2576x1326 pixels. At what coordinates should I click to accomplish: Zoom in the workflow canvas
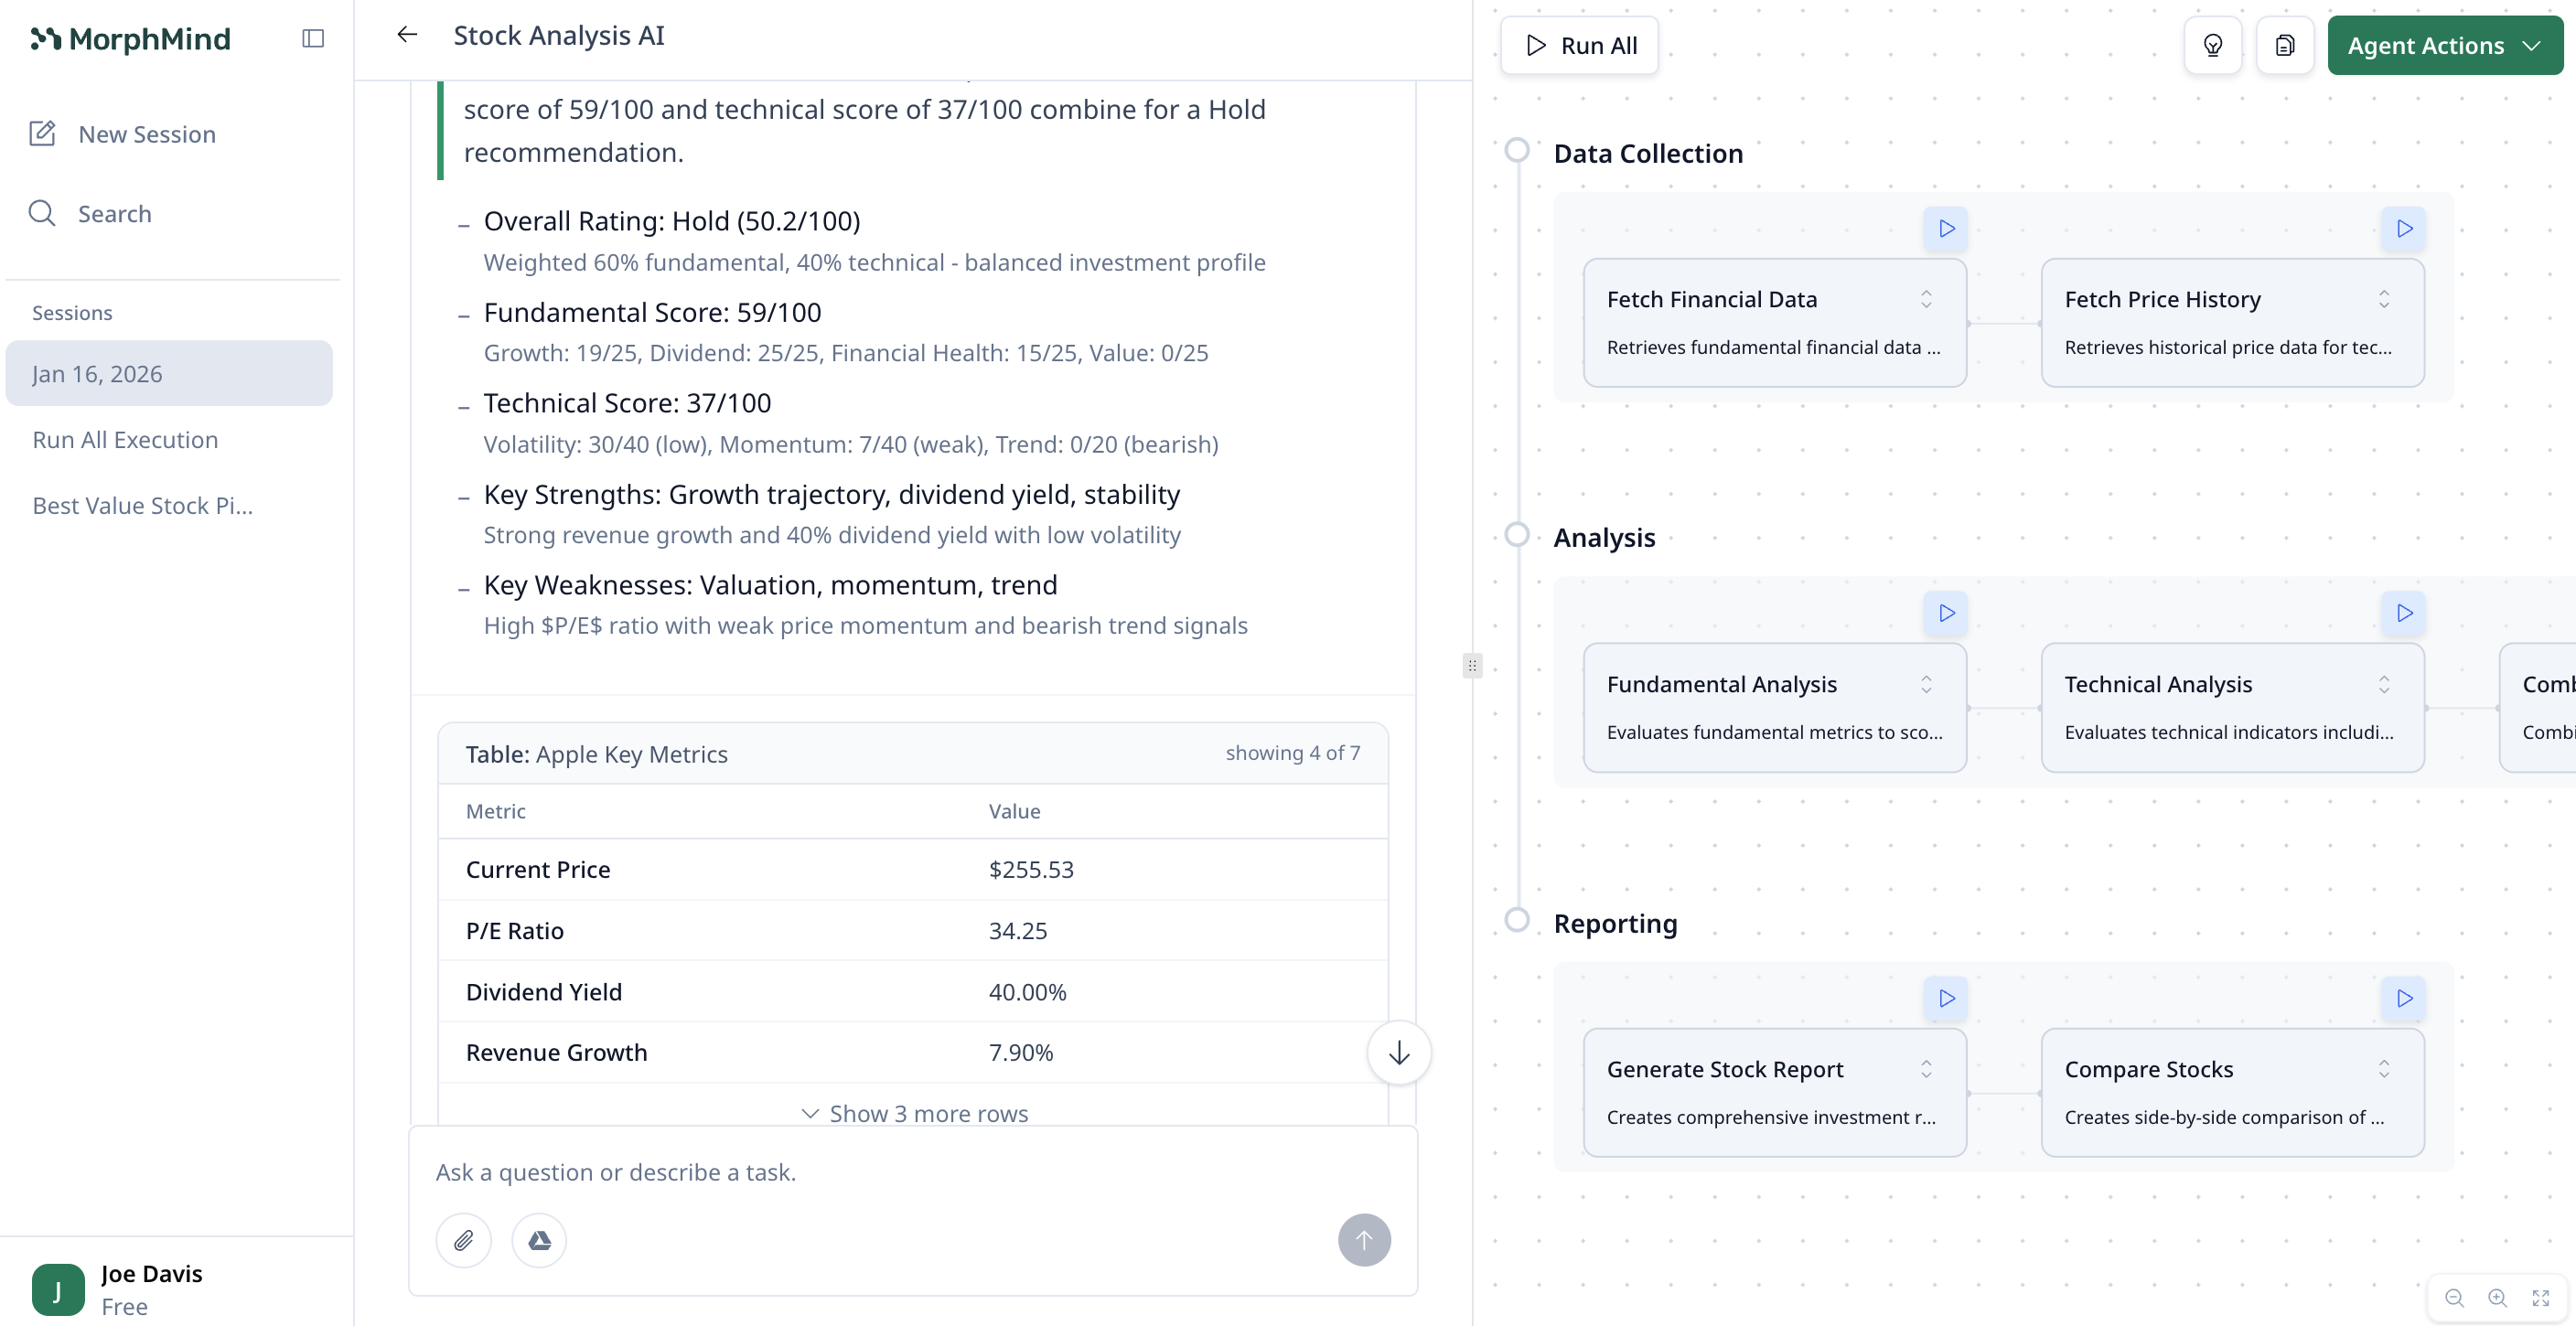coord(2497,1297)
